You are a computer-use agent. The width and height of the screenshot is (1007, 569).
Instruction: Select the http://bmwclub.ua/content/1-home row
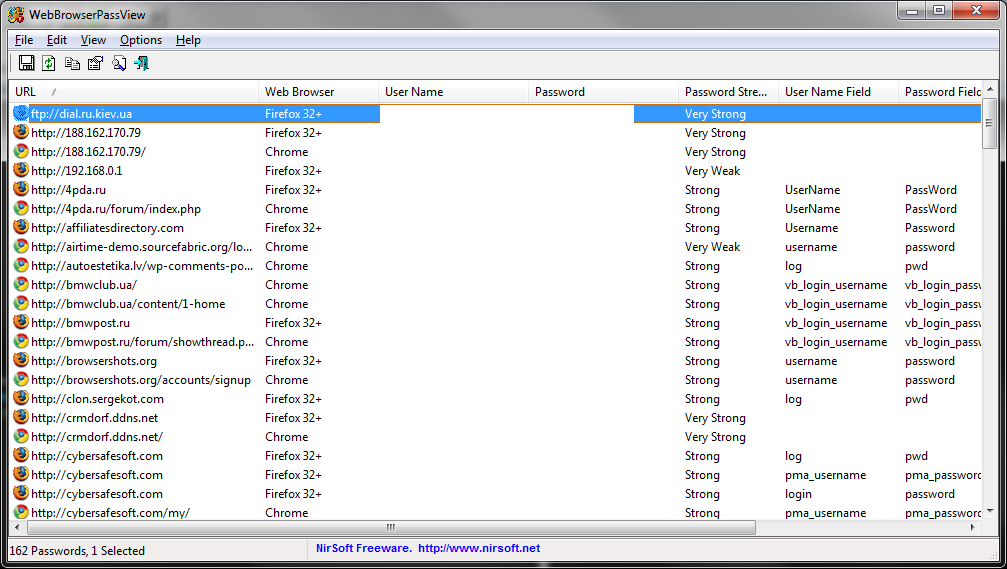pos(496,304)
